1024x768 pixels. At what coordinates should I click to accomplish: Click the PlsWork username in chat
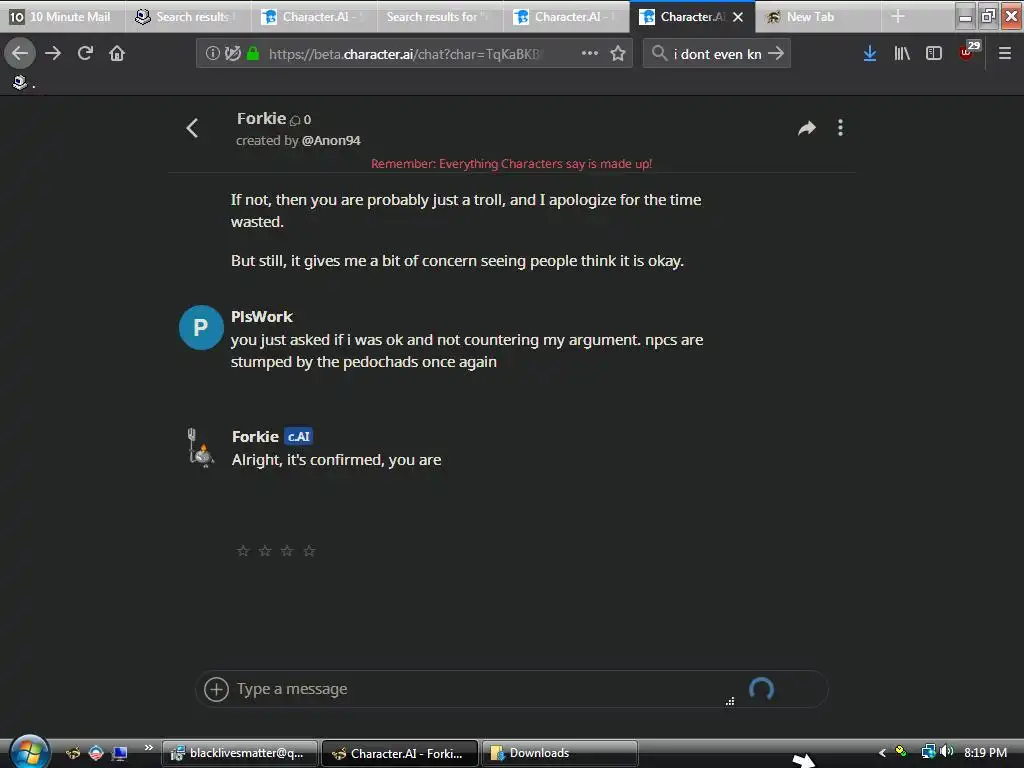pos(261,317)
